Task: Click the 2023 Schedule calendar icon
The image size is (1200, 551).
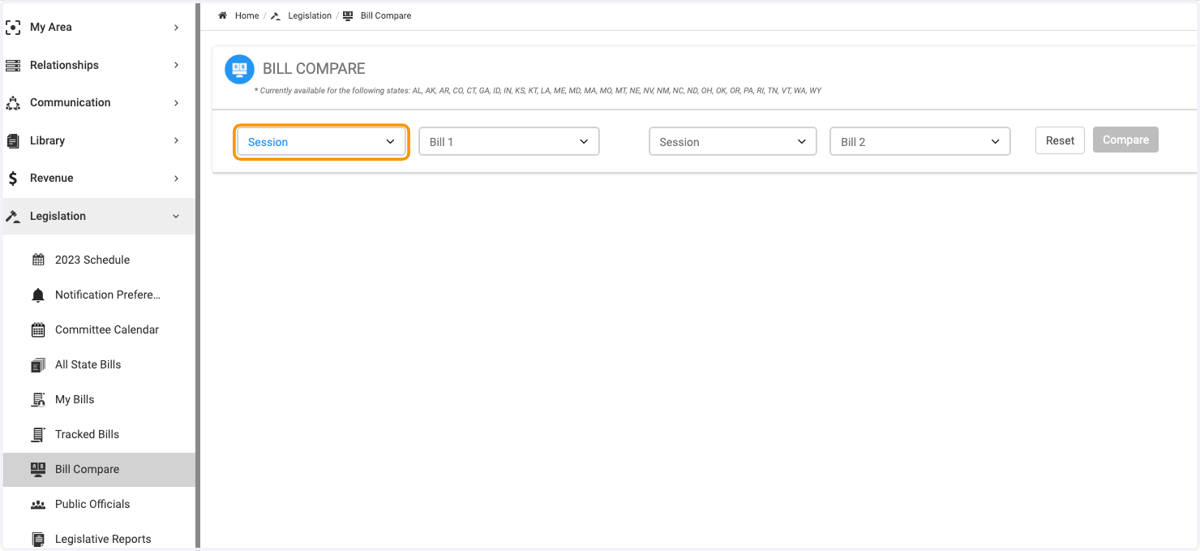Action: tap(38, 260)
